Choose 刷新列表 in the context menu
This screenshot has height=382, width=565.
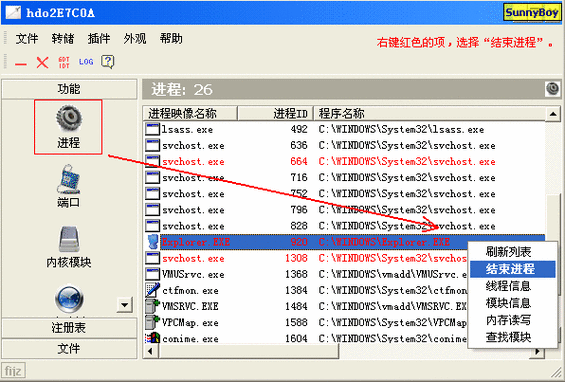512,252
